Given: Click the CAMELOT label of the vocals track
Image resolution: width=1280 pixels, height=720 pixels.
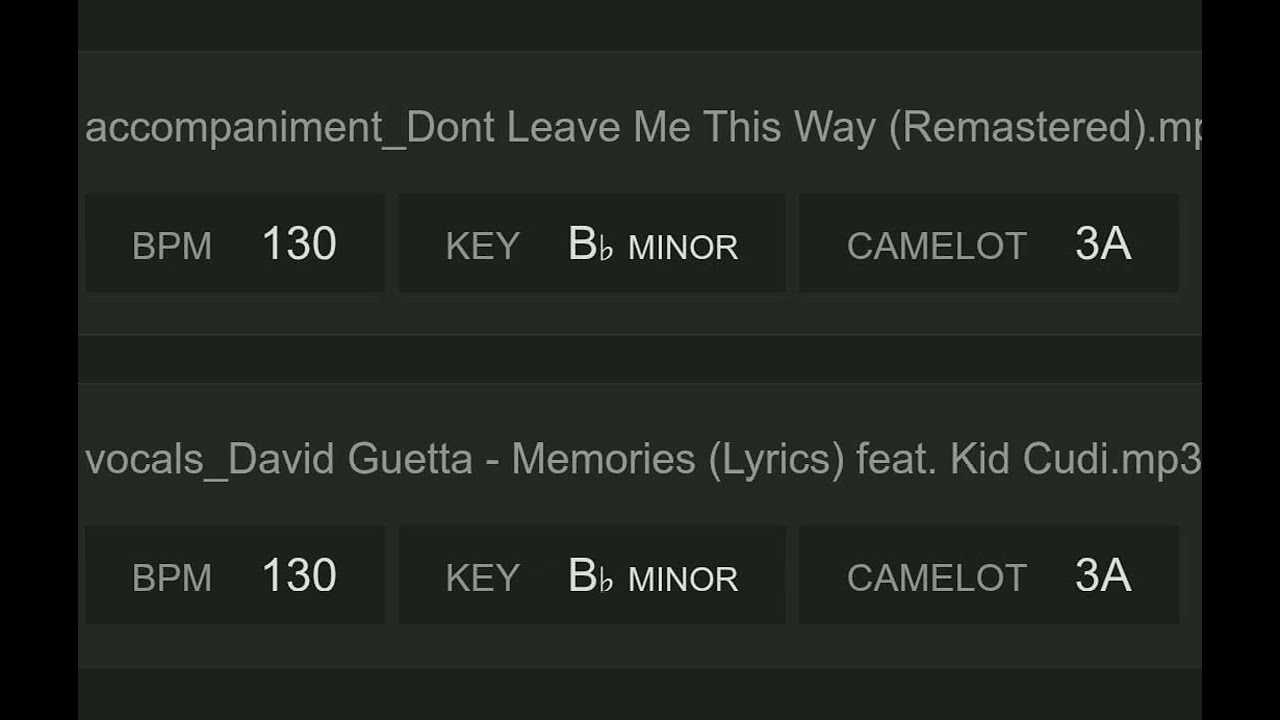Looking at the screenshot, I should [x=937, y=578].
